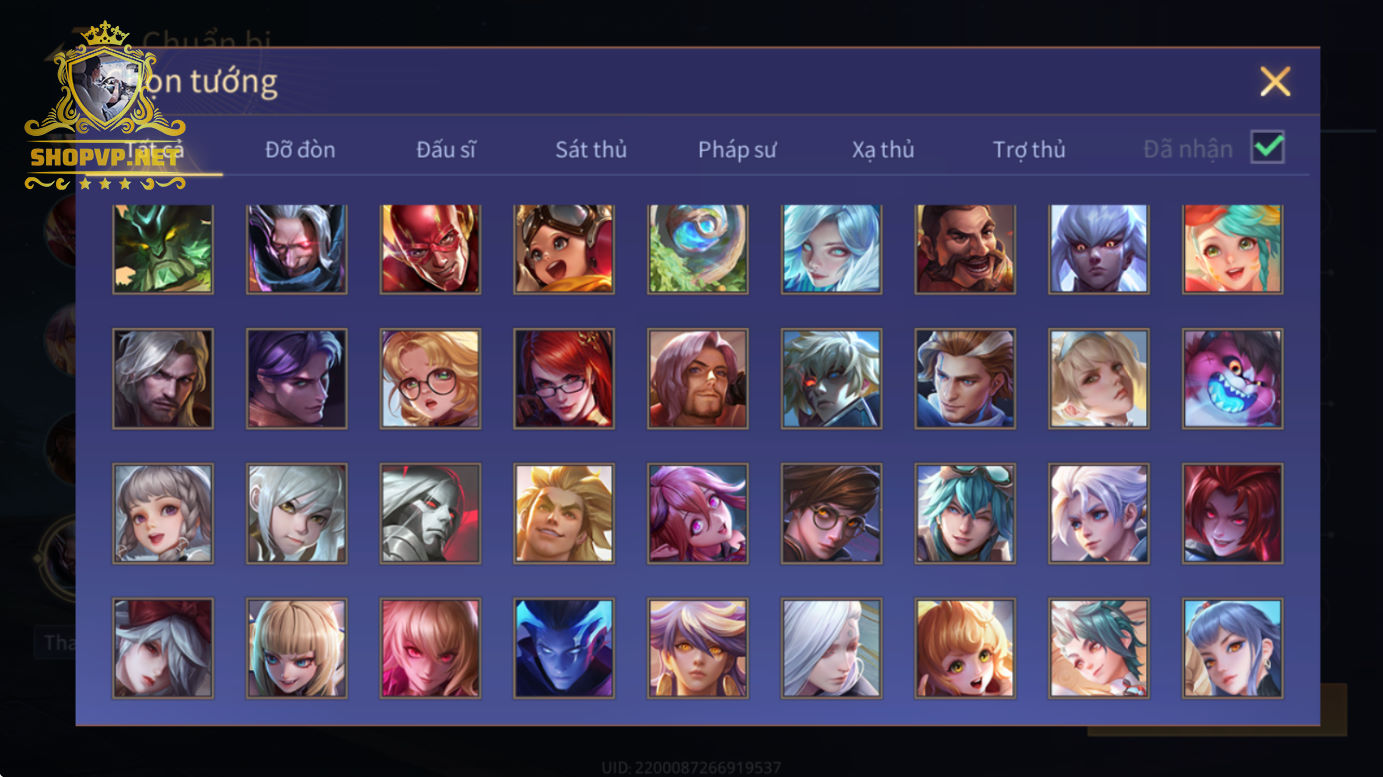Screen dimensions: 1383x777
Task: Select the red-haired woman with glasses
Action: [564, 379]
